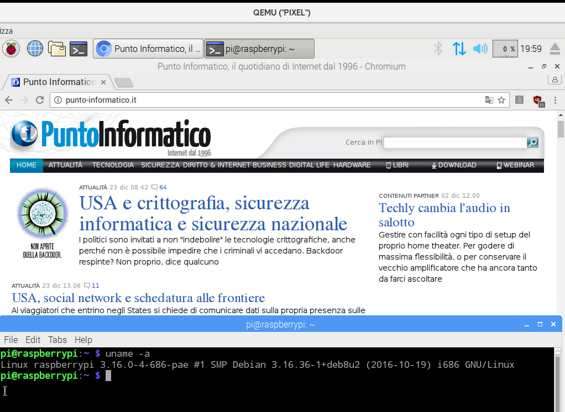Open the terminal Tabs menu
565x412 pixels.
pyautogui.click(x=57, y=340)
